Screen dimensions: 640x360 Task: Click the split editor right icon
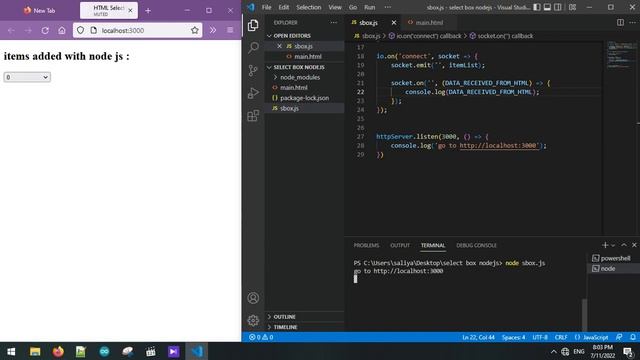point(620,22)
